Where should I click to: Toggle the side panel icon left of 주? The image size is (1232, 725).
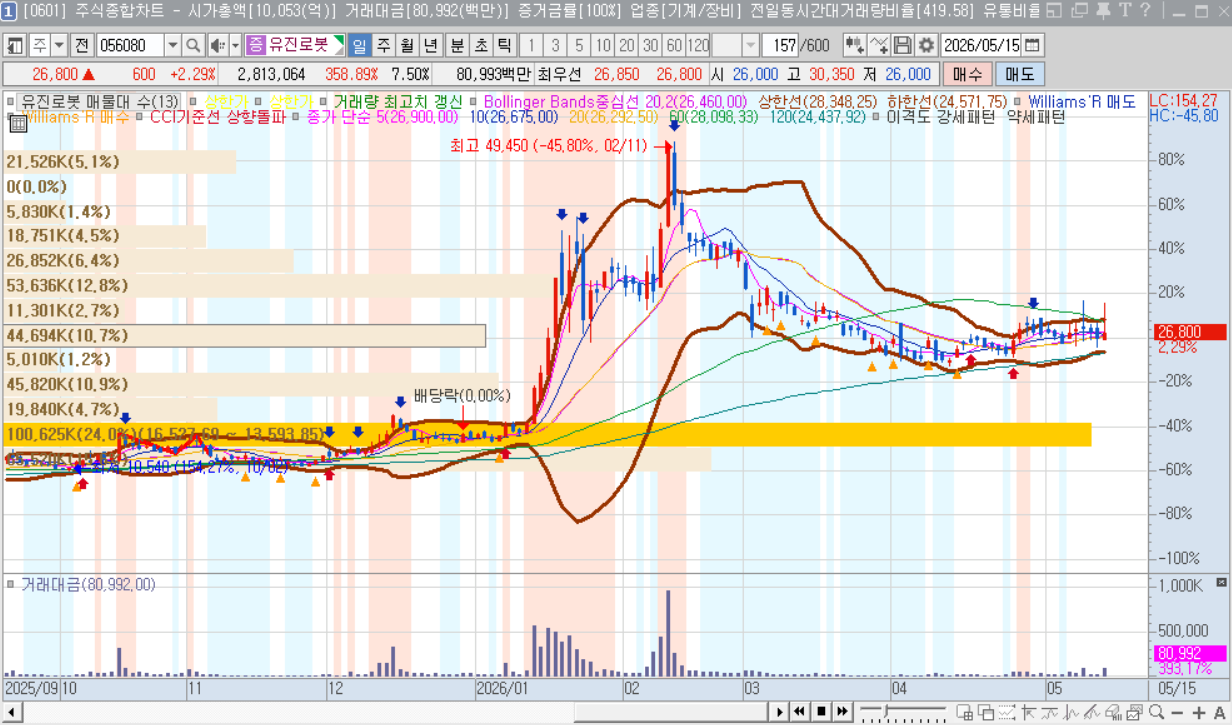pyautogui.click(x=16, y=46)
